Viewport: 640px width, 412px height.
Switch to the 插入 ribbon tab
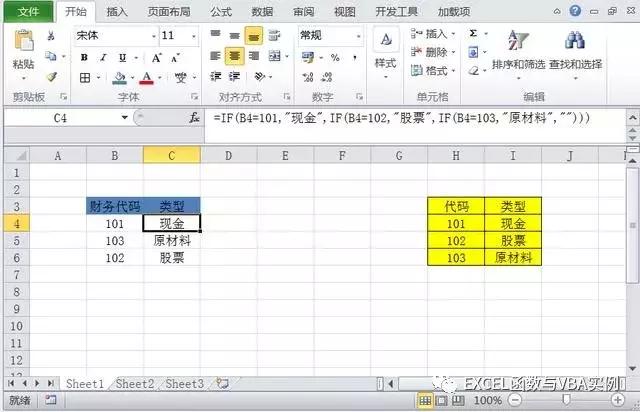coord(117,11)
